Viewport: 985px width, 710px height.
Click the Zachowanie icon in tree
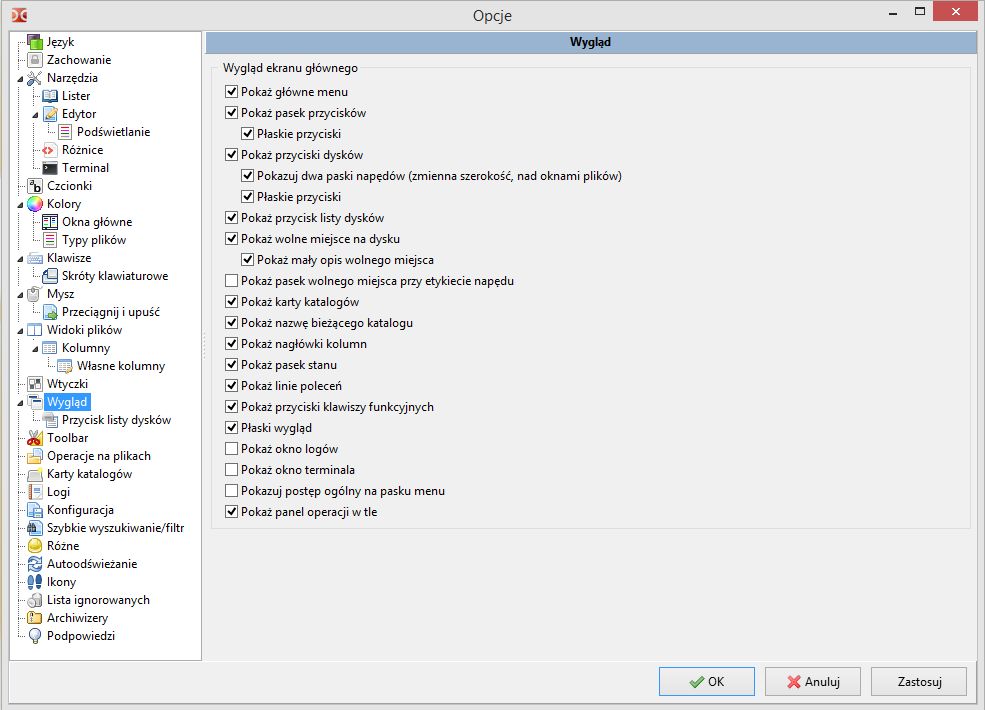pos(35,60)
